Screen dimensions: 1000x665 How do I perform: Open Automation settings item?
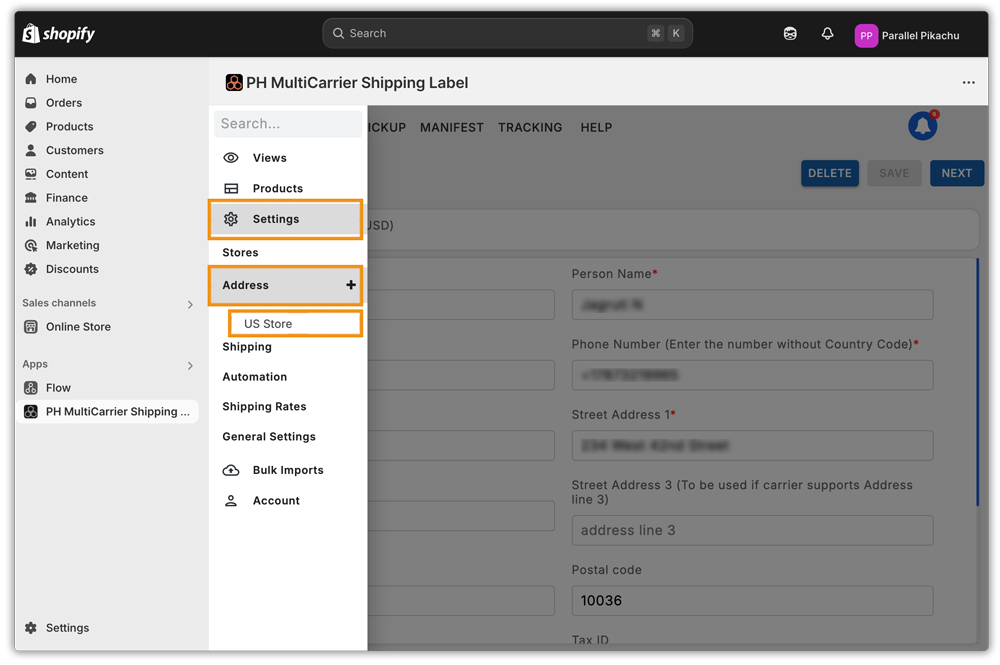click(x=254, y=377)
